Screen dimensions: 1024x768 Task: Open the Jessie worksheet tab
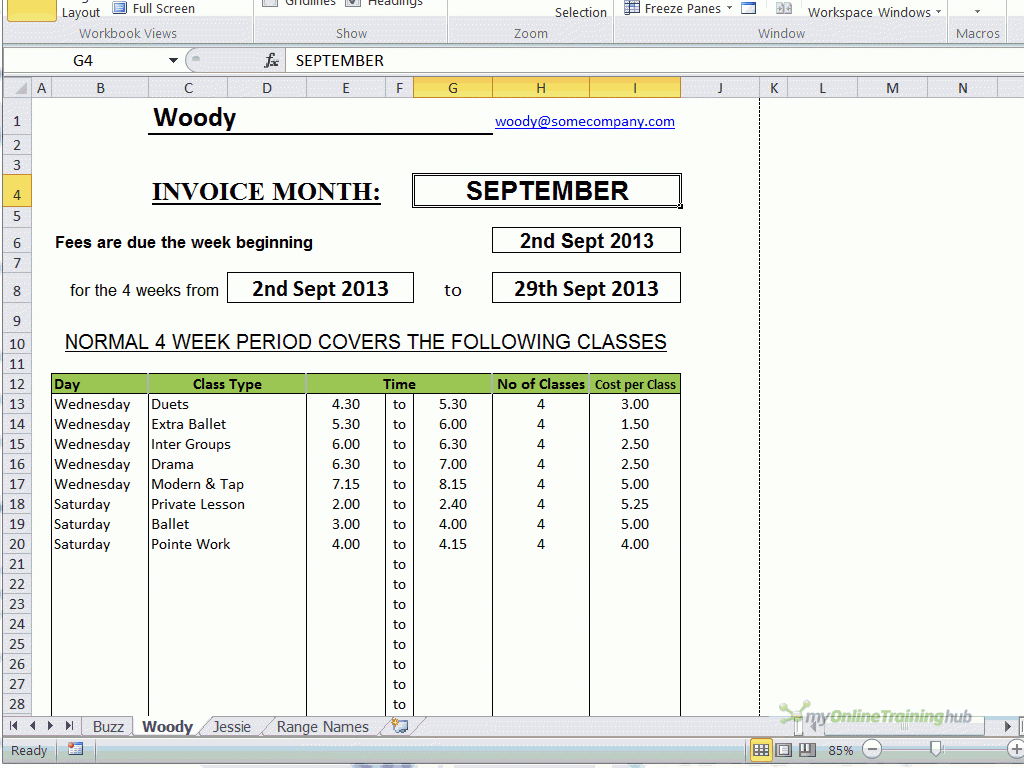[231, 727]
